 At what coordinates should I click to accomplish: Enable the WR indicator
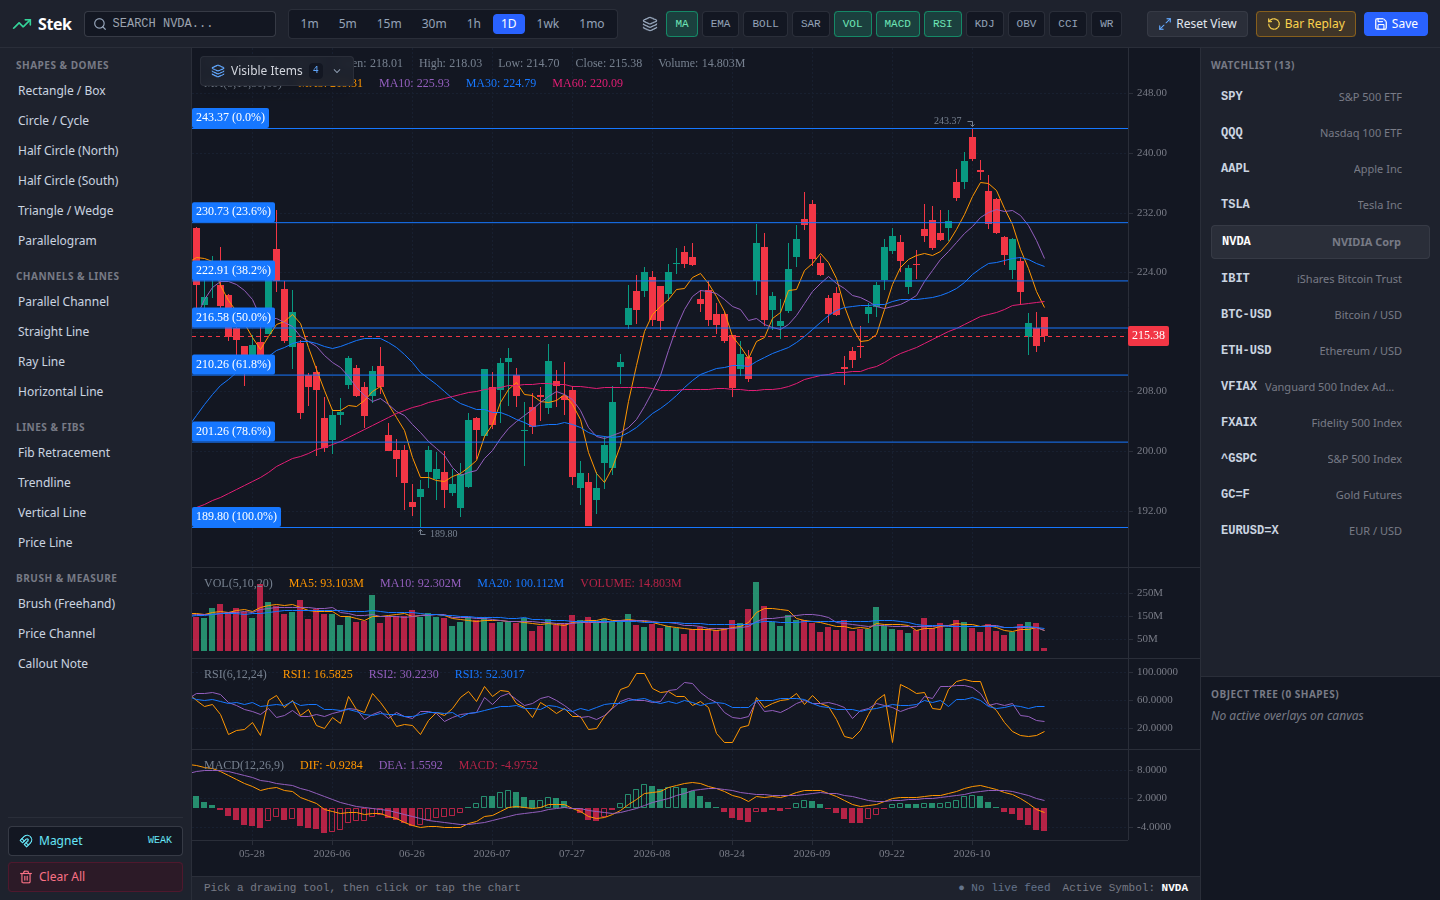tap(1107, 24)
